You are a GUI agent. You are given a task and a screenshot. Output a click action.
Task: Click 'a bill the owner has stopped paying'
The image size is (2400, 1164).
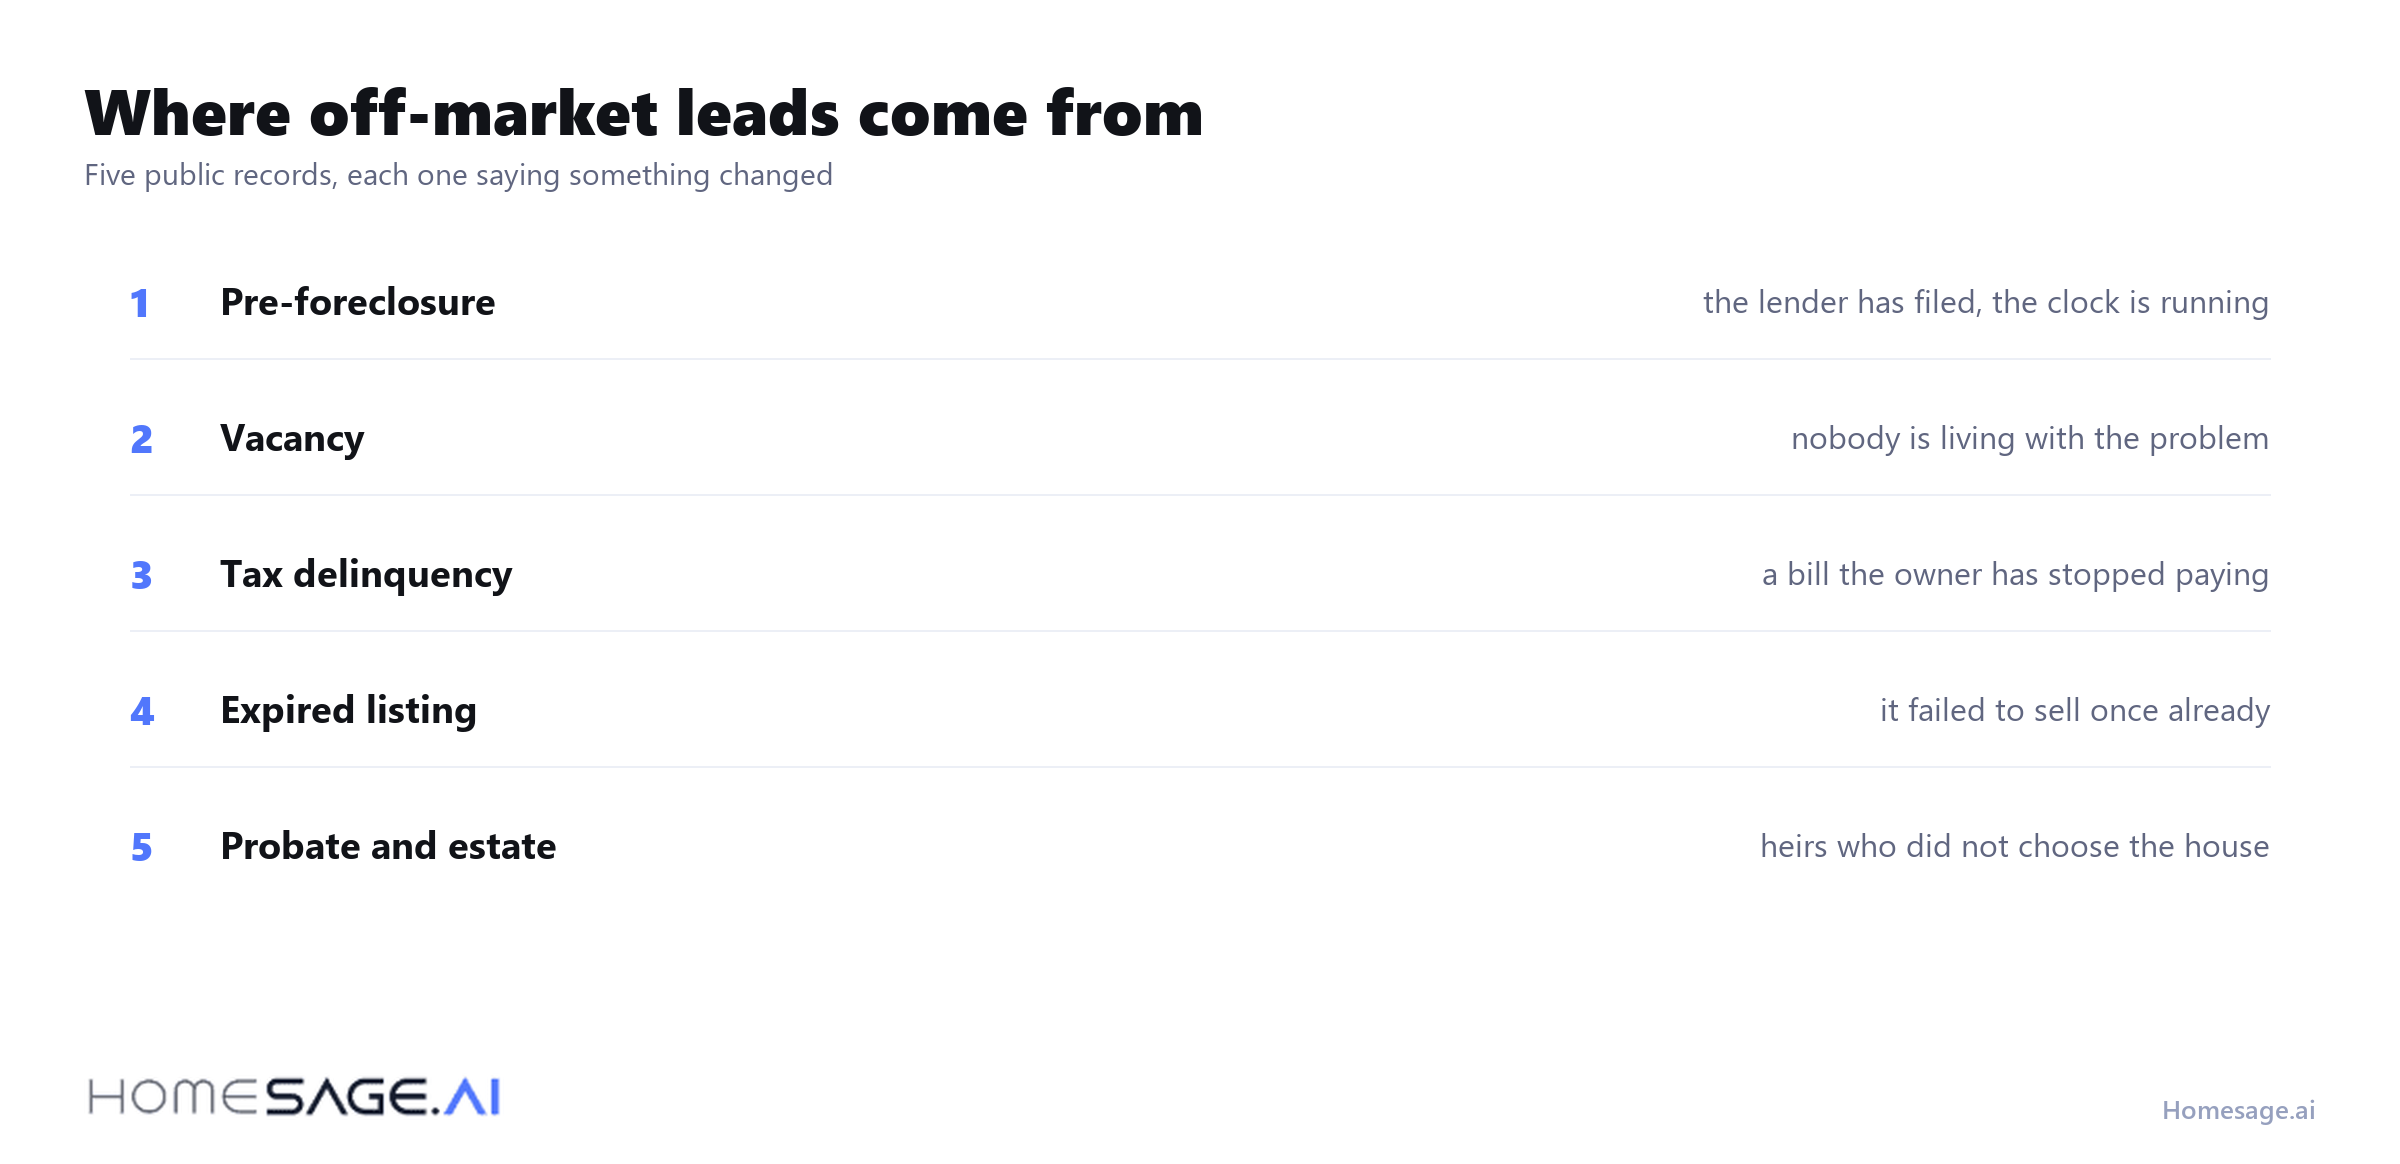[2015, 575]
